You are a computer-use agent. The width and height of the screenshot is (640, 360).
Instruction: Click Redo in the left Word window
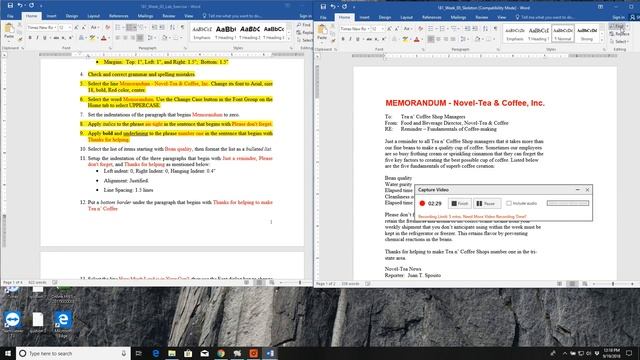(31, 6)
